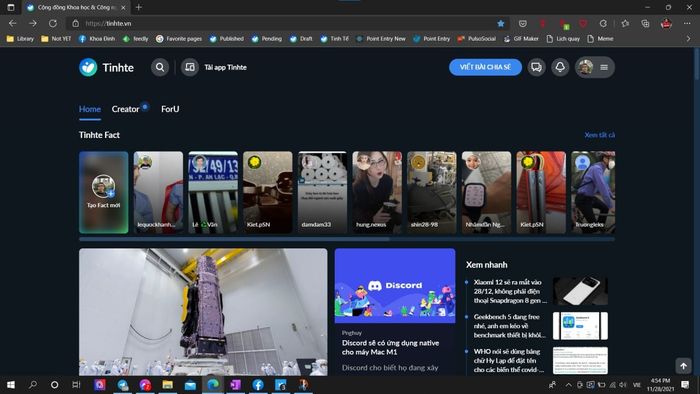Open the Discord banner image

coord(395,286)
